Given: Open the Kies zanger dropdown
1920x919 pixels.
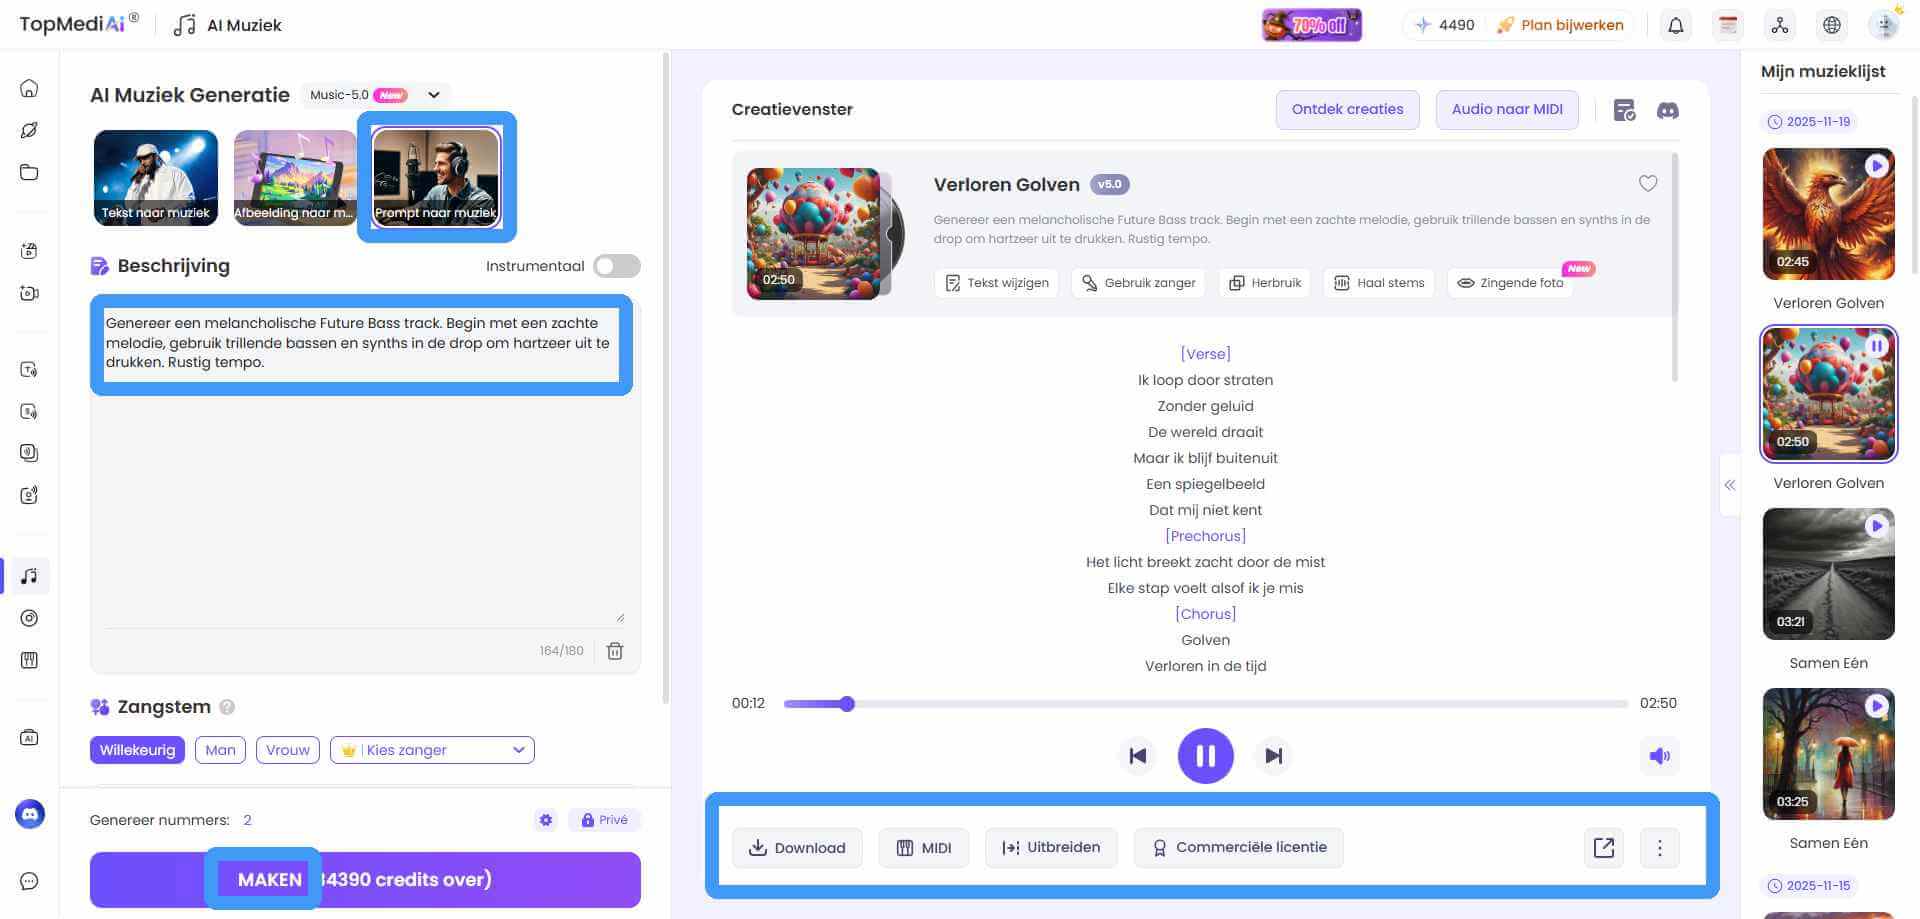Looking at the screenshot, I should point(431,749).
